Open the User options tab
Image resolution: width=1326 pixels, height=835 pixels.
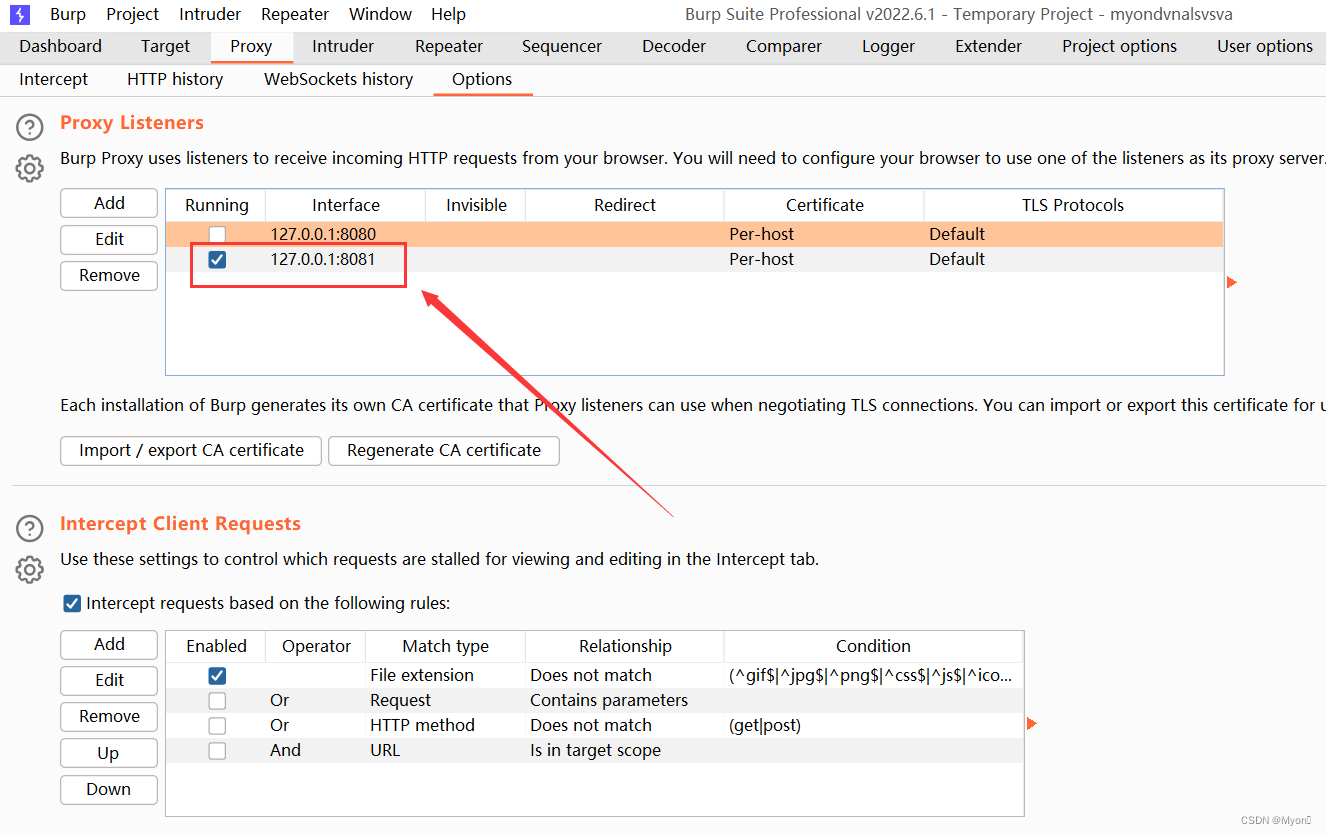1264,46
